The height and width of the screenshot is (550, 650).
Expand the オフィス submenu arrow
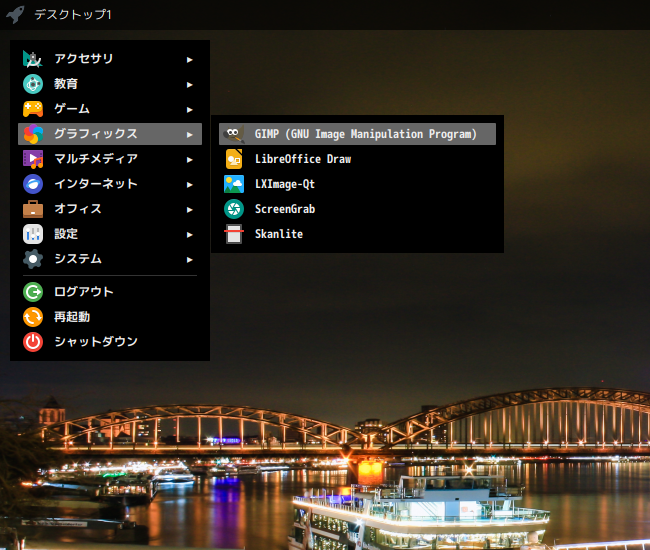[x=189, y=210]
